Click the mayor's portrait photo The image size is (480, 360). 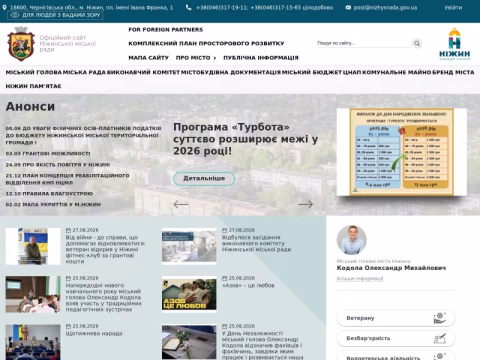tap(352, 240)
